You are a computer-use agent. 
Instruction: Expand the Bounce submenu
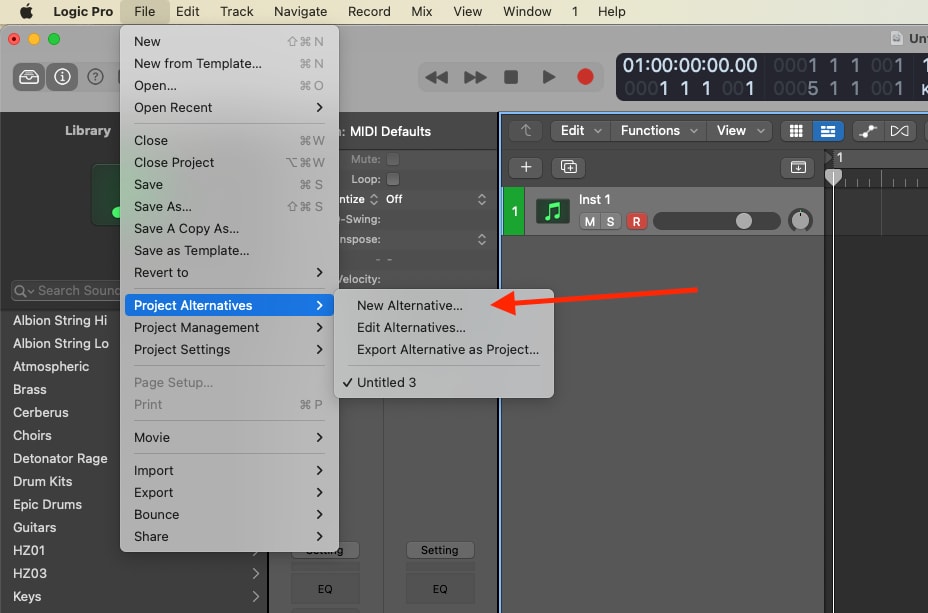click(x=229, y=515)
